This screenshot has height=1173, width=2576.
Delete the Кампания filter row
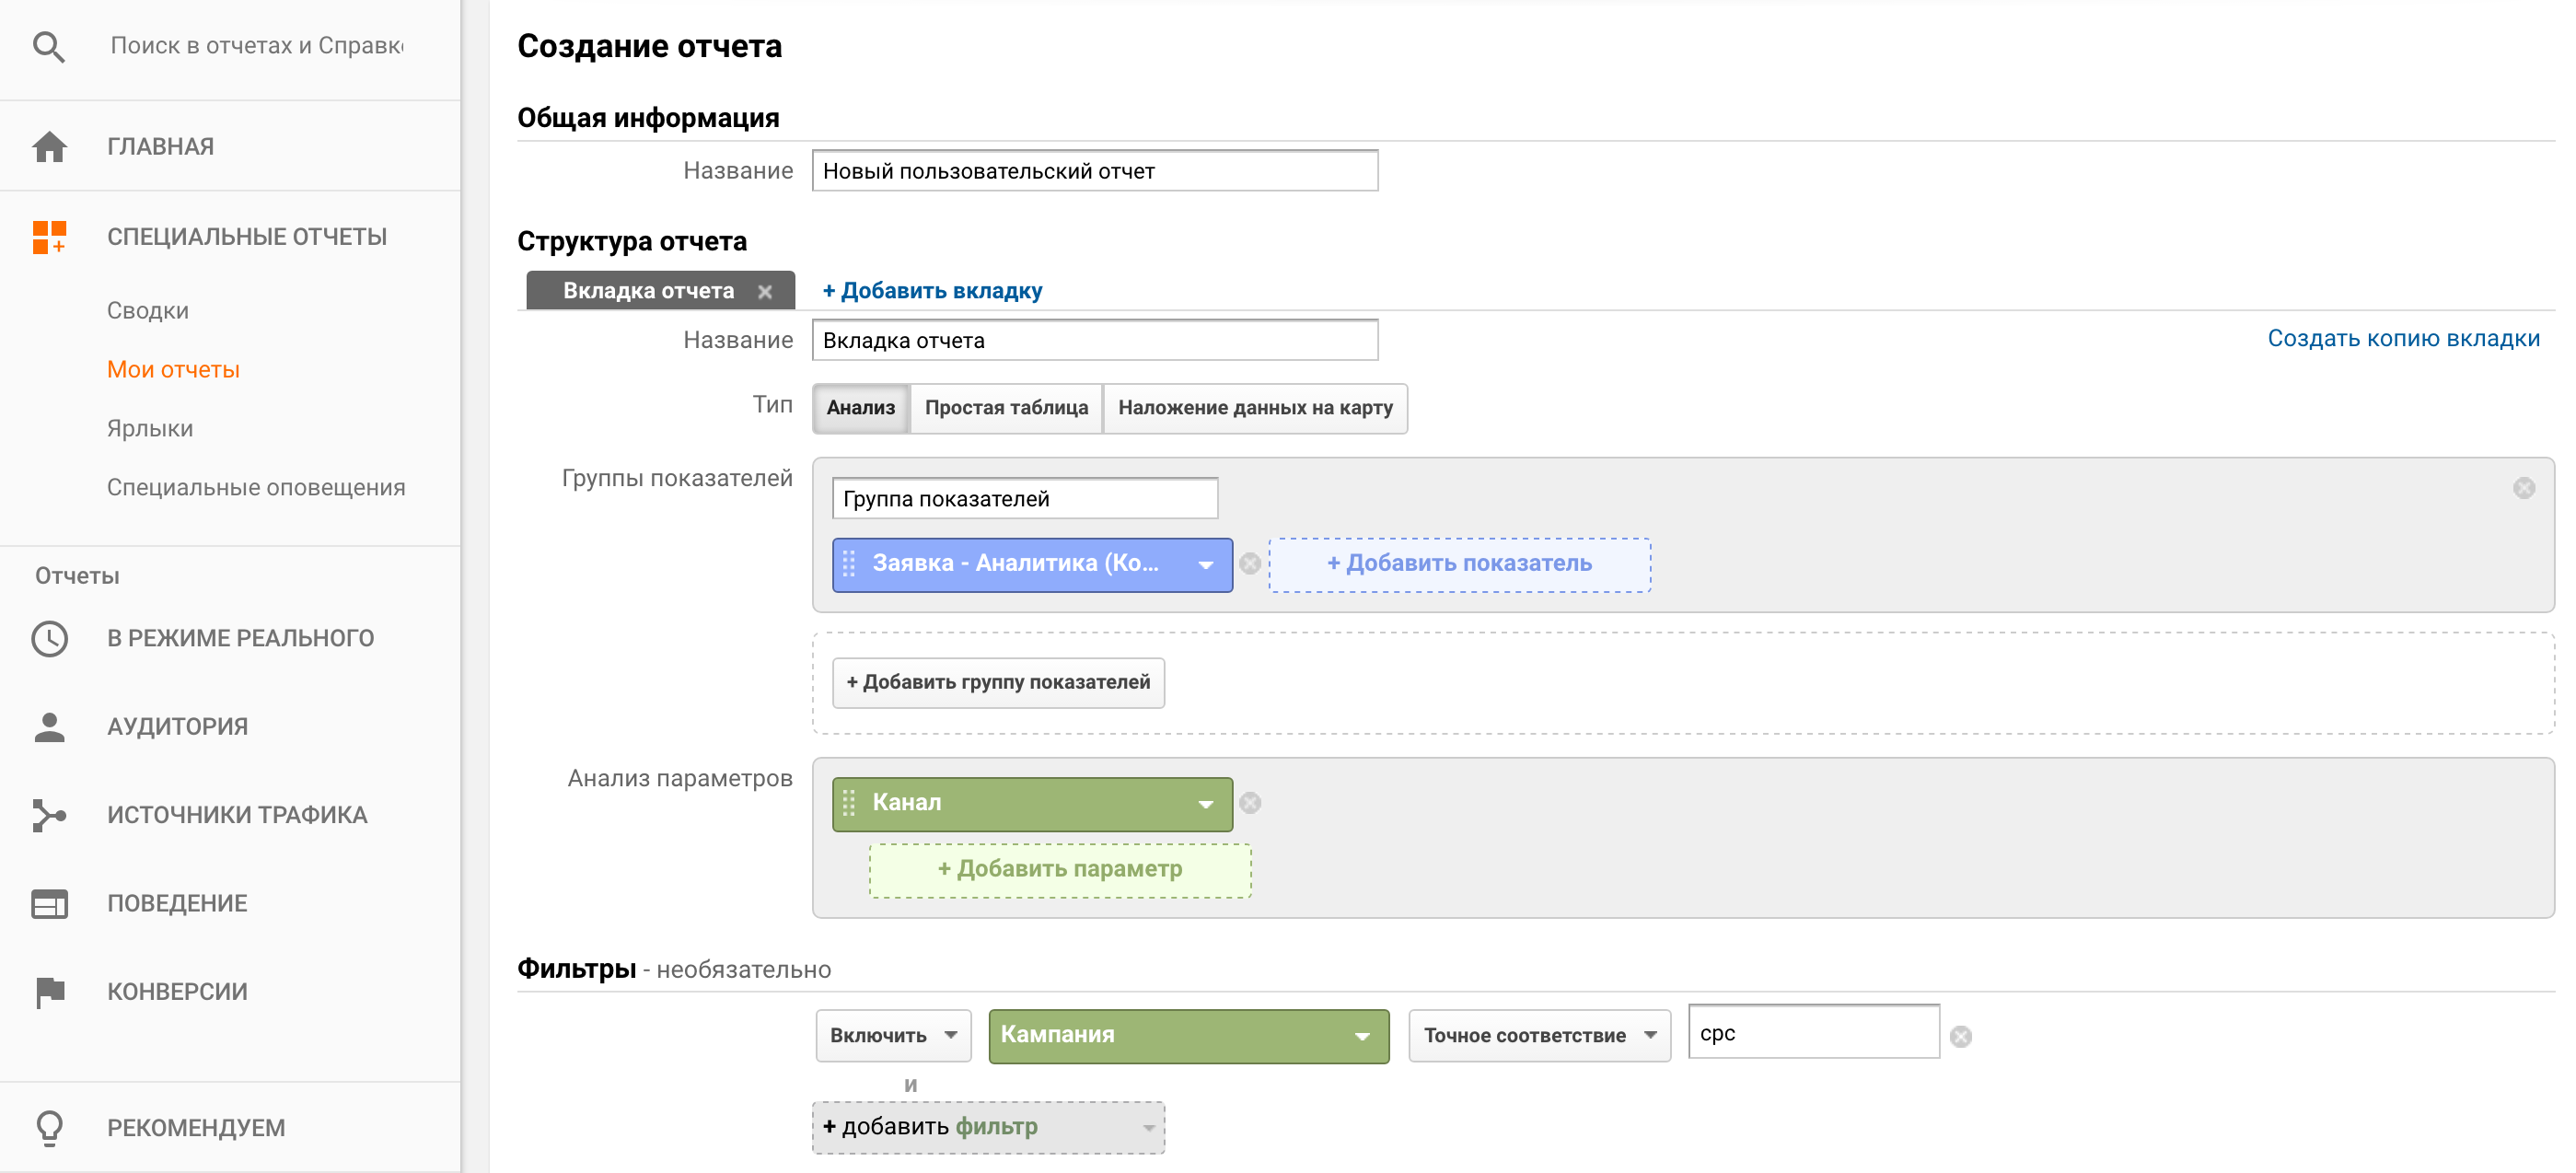point(1961,1037)
